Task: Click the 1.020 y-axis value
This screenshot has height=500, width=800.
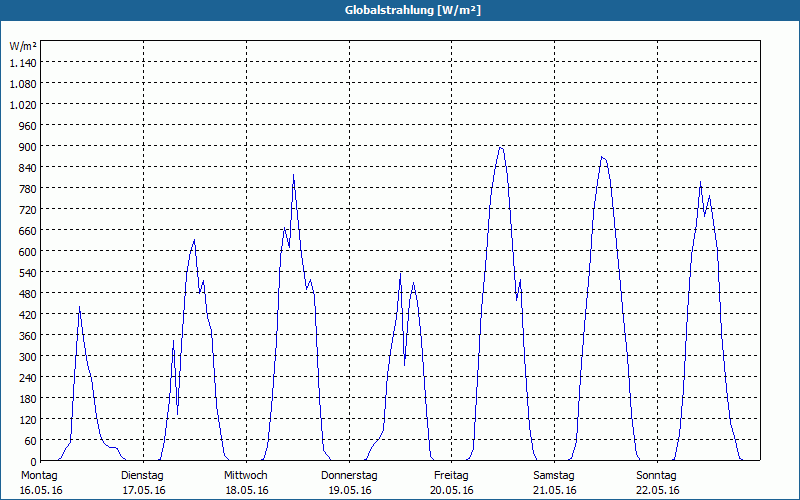Action: pos(23,105)
